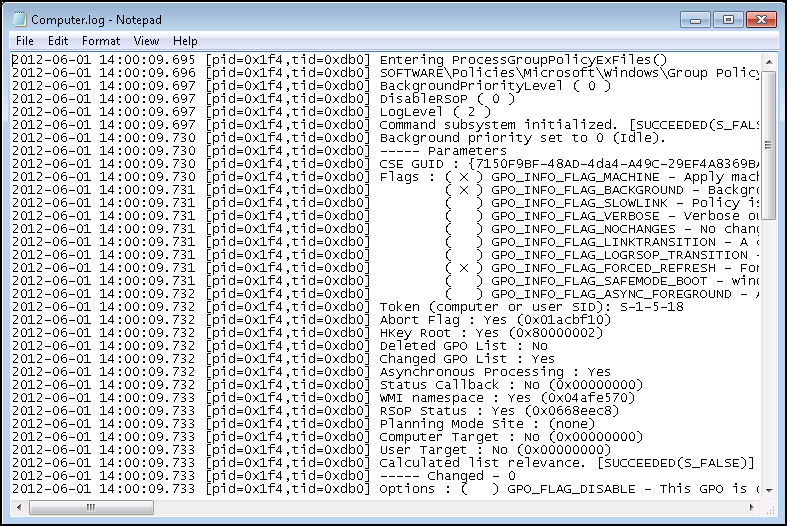The width and height of the screenshot is (787, 526).
Task: Click the Notepad icon in title bar
Action: pos(19,19)
